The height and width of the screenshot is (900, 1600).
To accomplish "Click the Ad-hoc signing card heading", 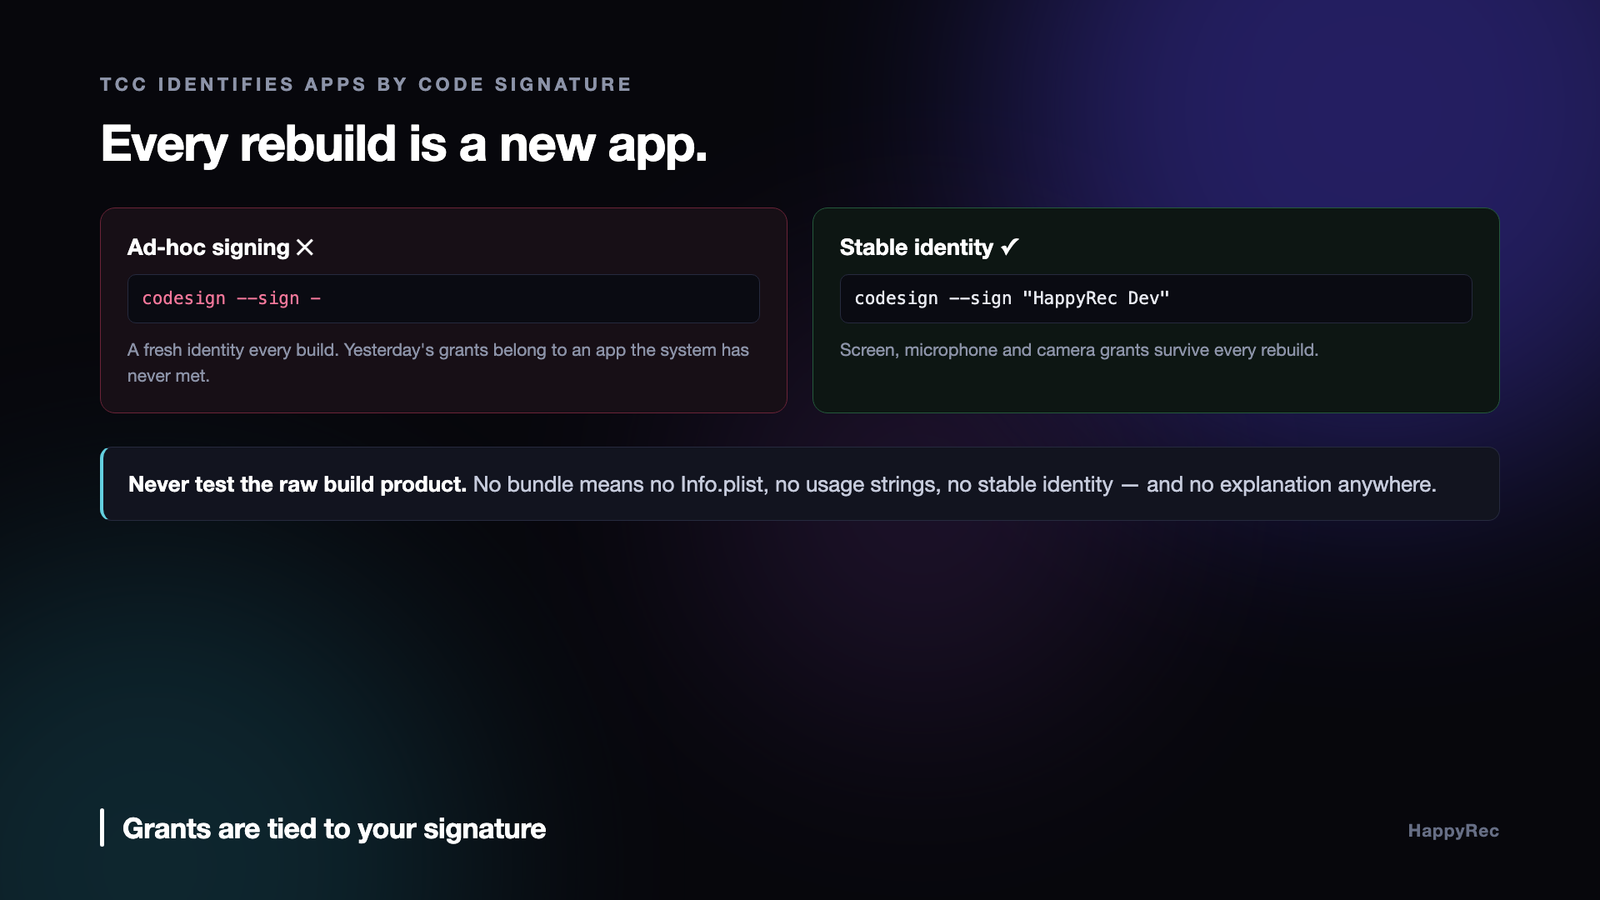I will [208, 247].
